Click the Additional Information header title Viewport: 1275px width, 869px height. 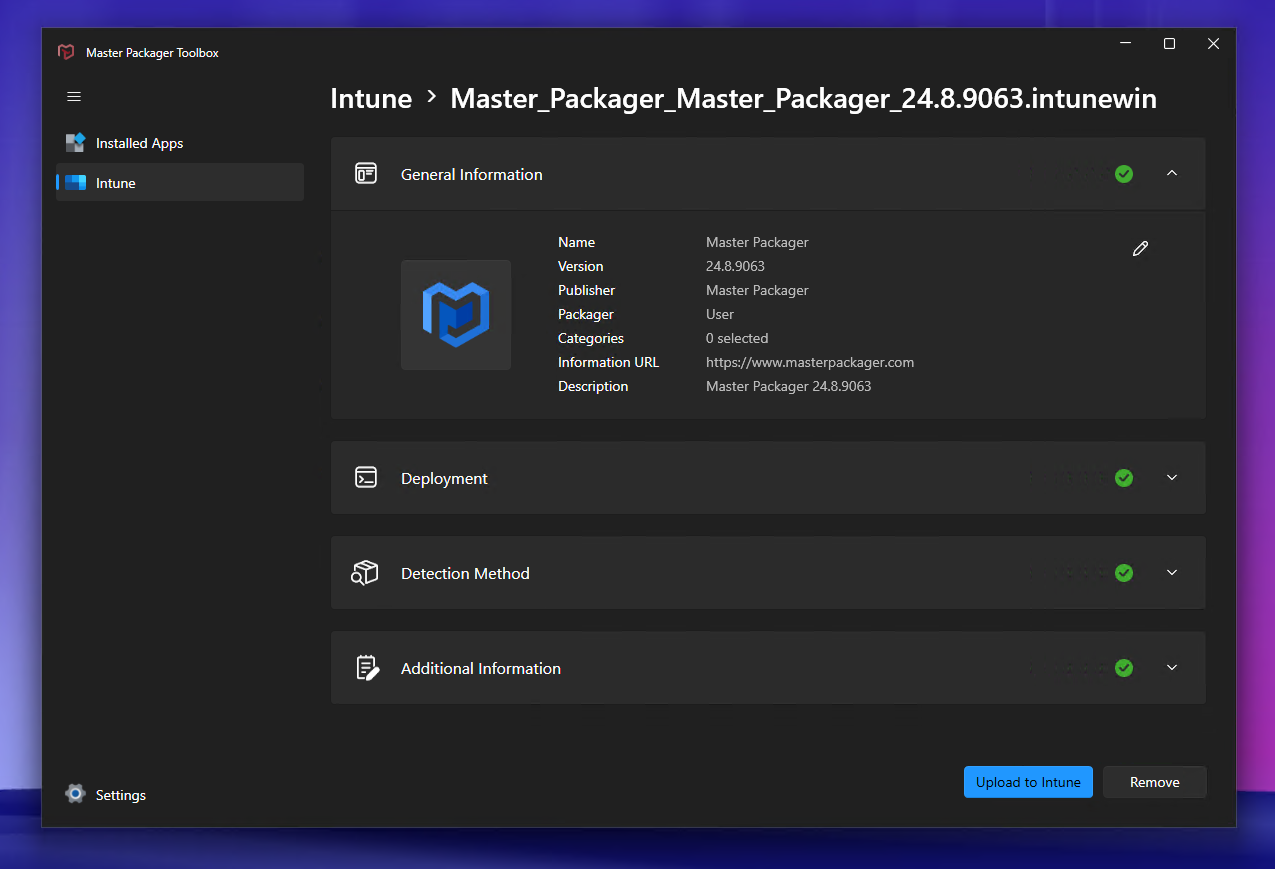pyautogui.click(x=481, y=668)
